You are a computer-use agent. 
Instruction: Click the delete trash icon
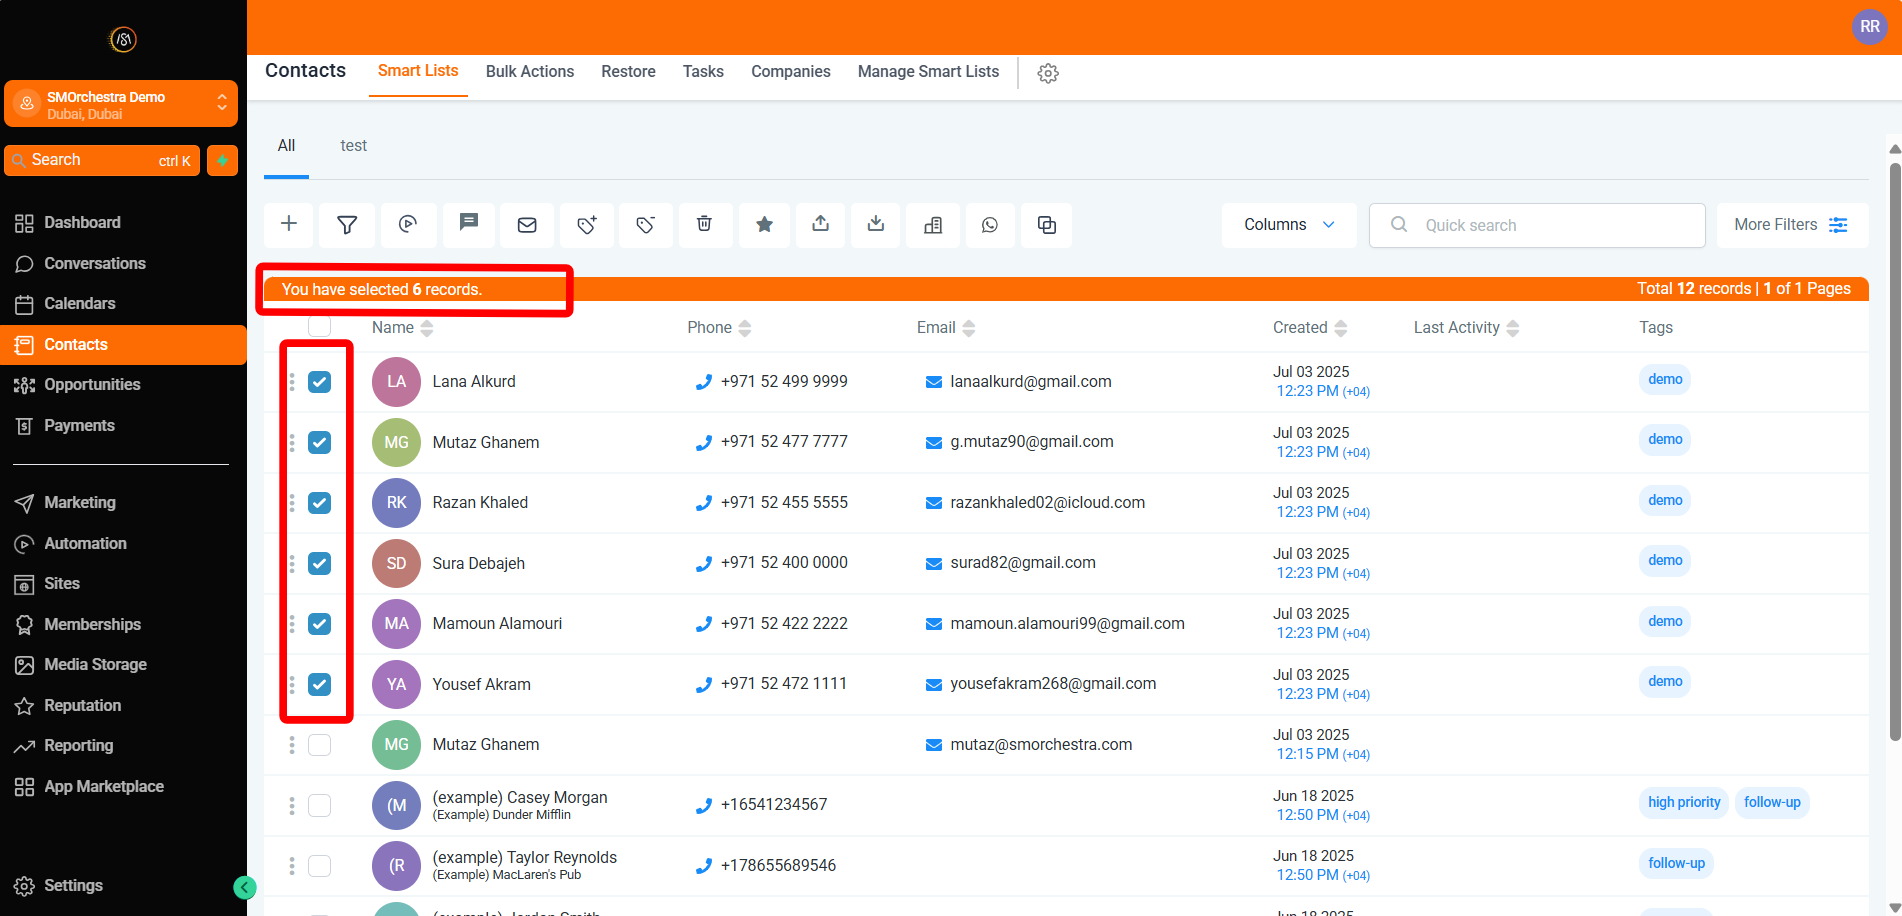tap(704, 224)
